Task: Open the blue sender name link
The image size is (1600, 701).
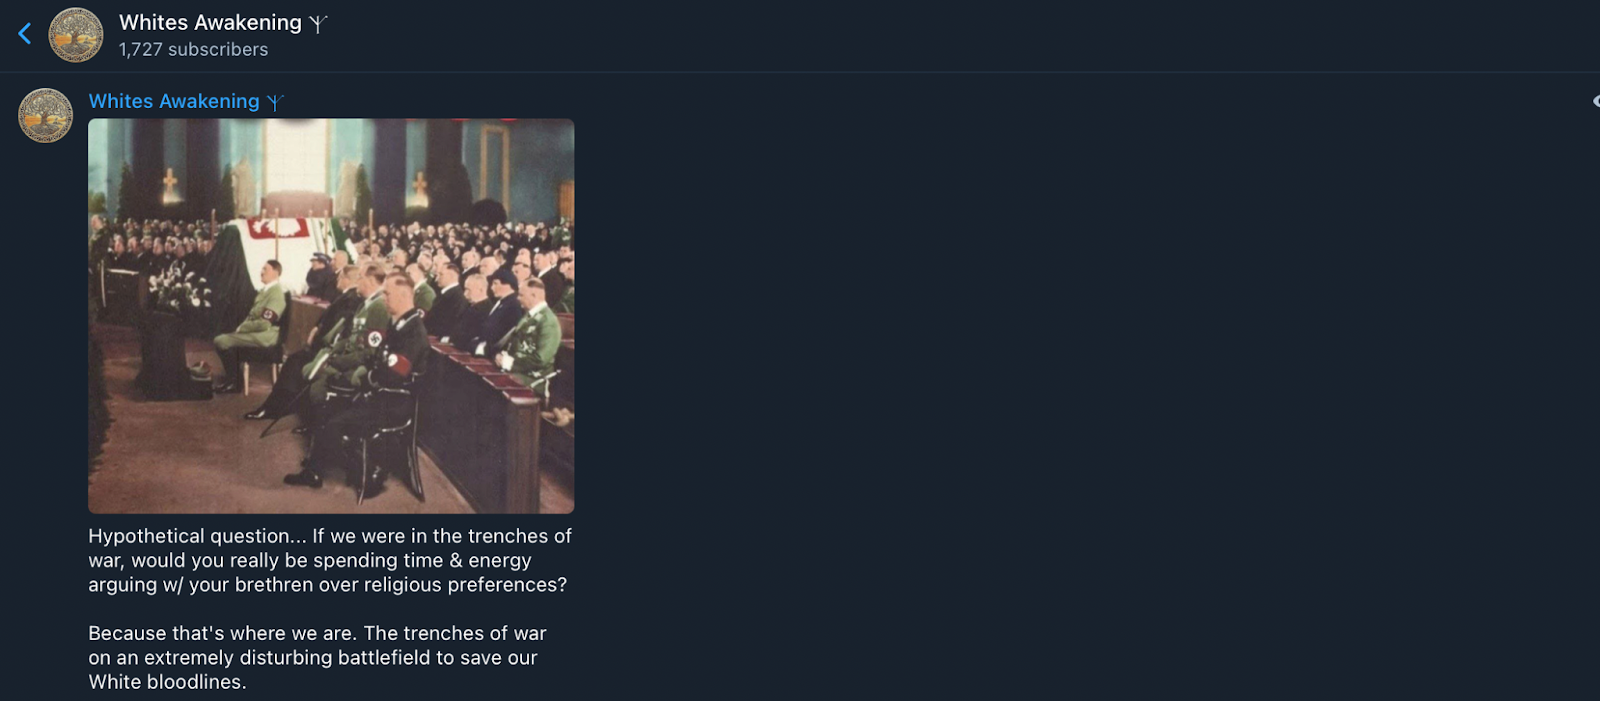Action: point(174,101)
